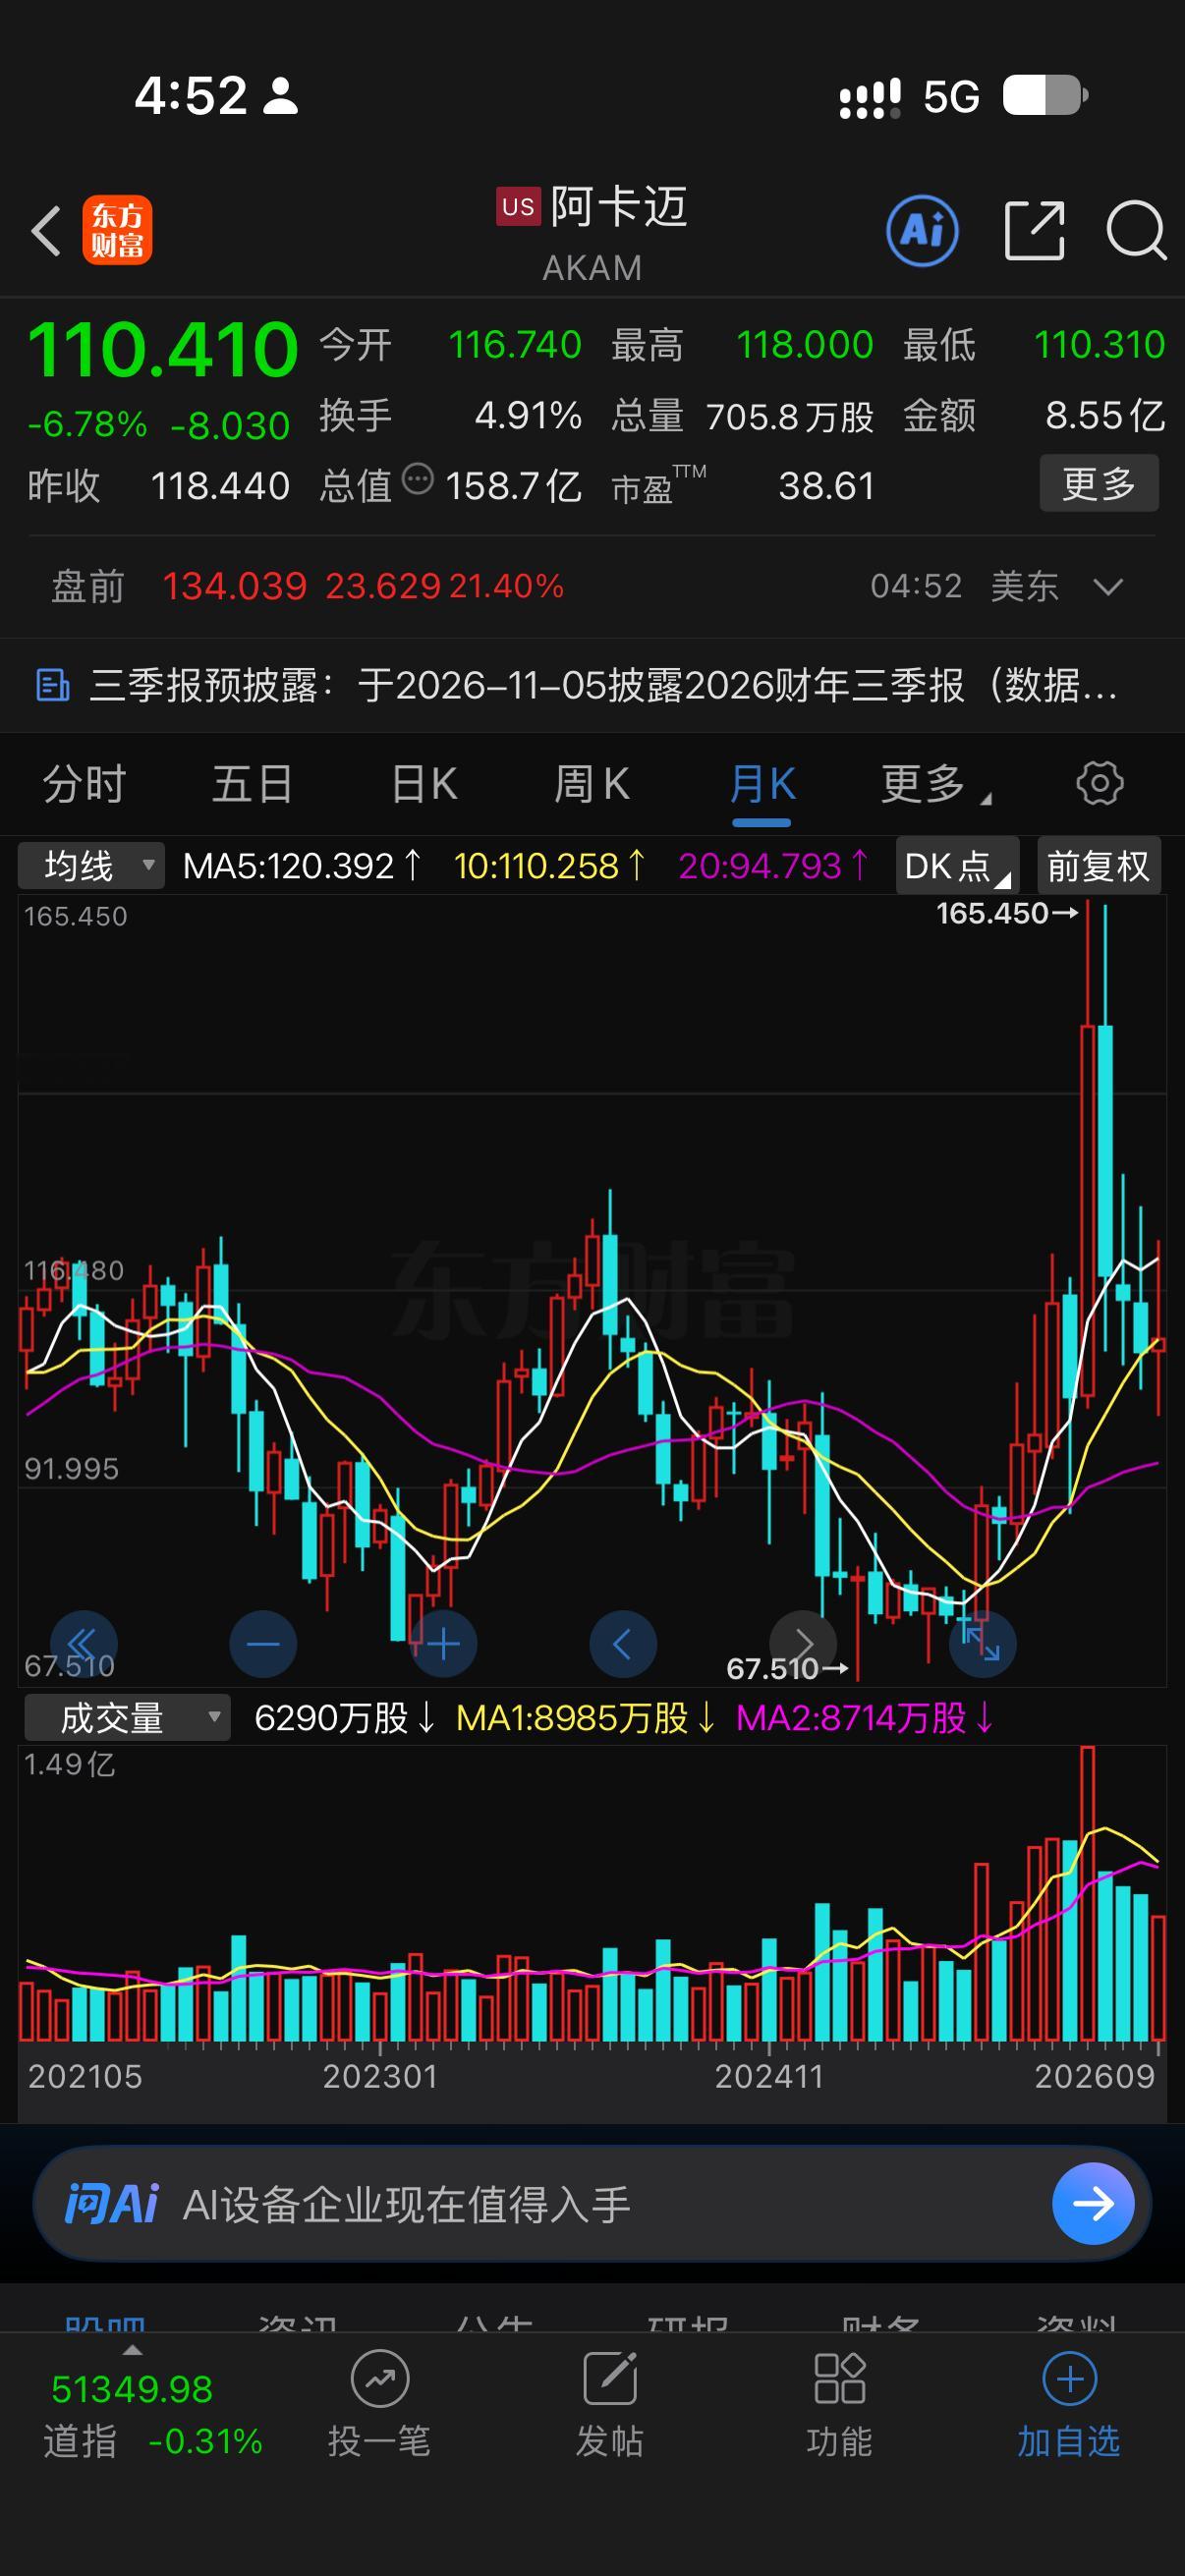Tap the 6290万股 volume value
1185x2576 pixels.
344,1718
